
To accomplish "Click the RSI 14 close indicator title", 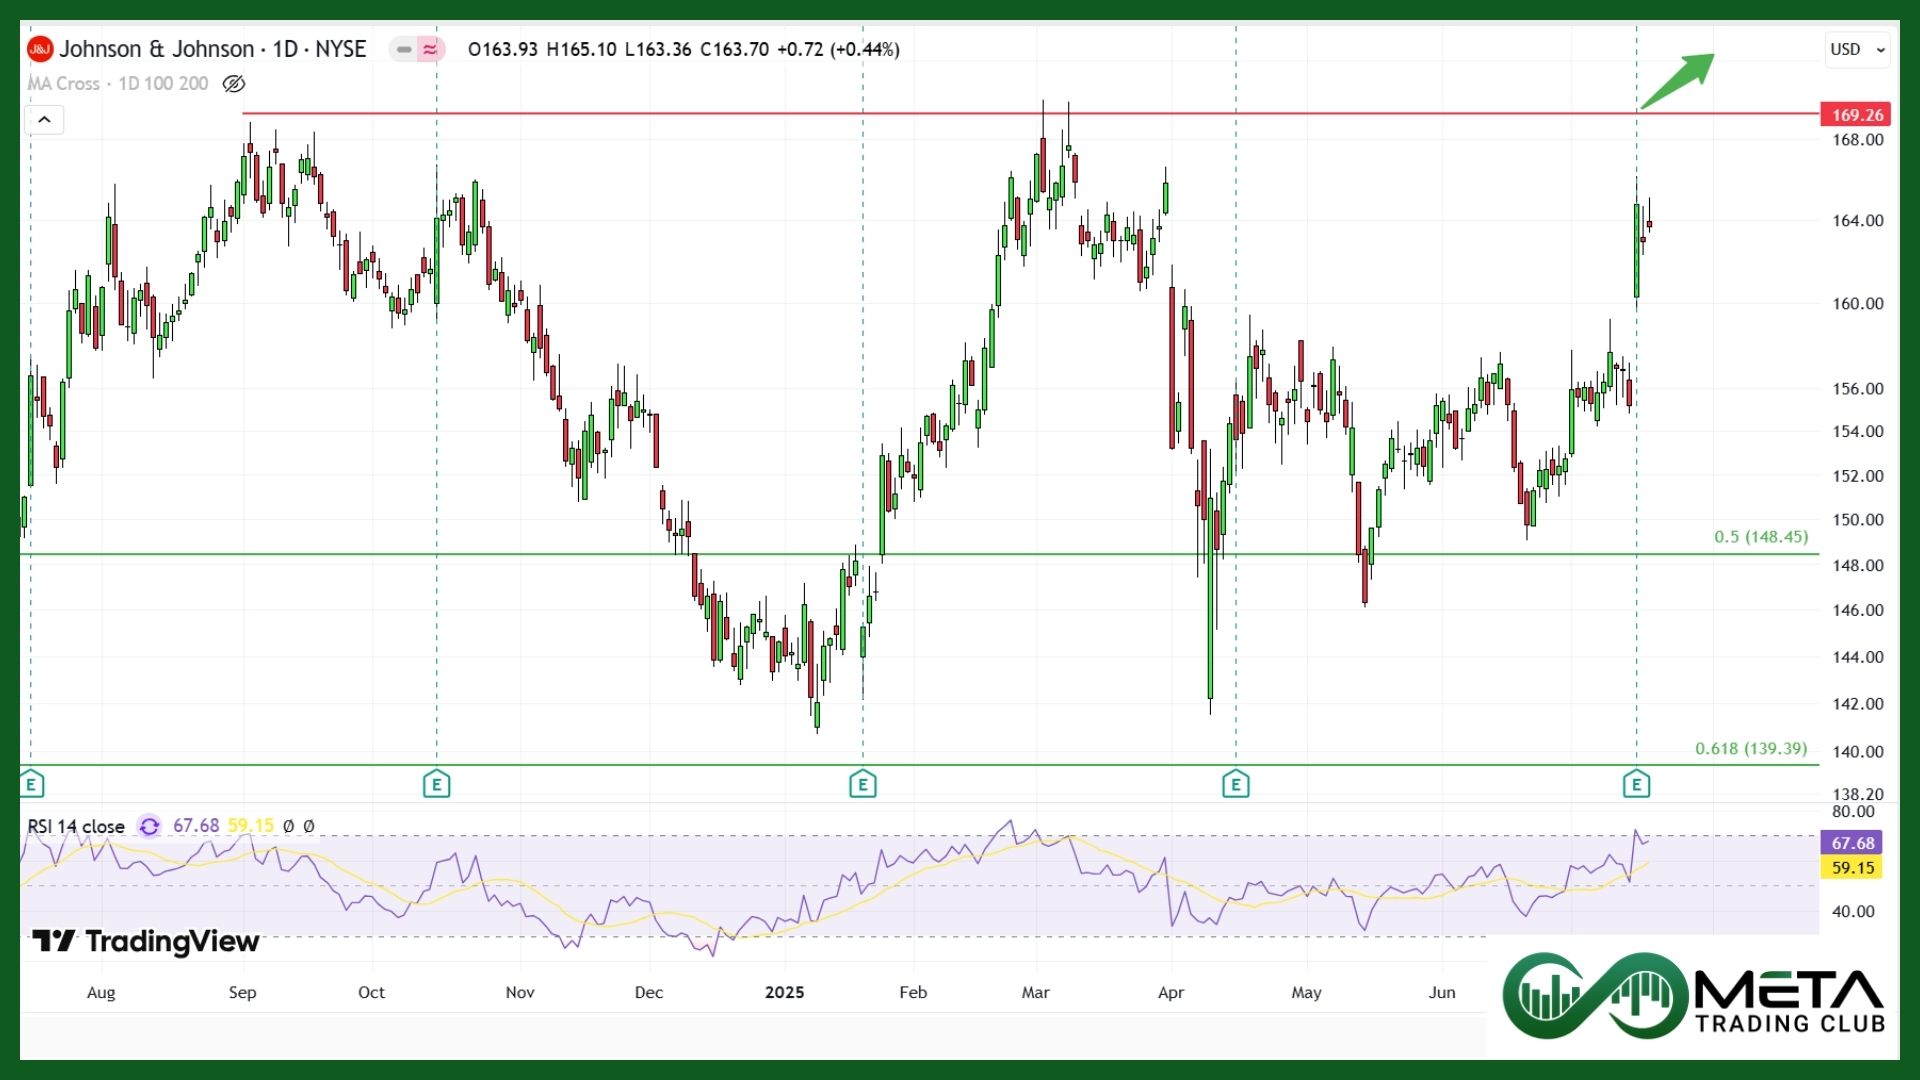I will click(76, 826).
